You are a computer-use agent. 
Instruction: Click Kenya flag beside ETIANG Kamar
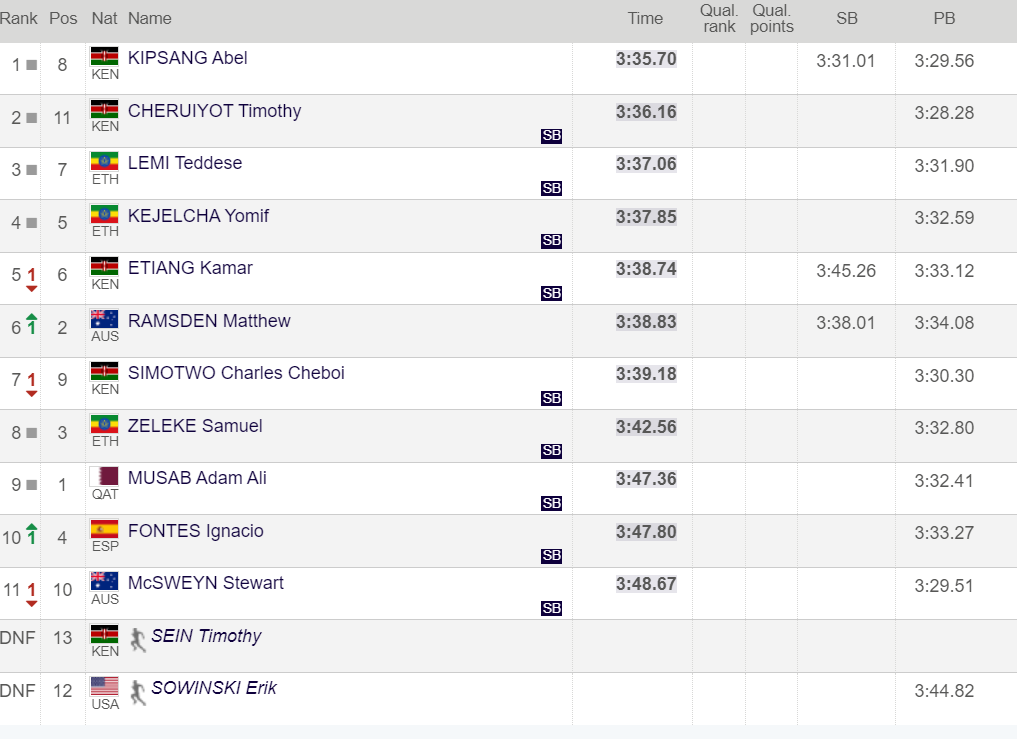pyautogui.click(x=104, y=267)
